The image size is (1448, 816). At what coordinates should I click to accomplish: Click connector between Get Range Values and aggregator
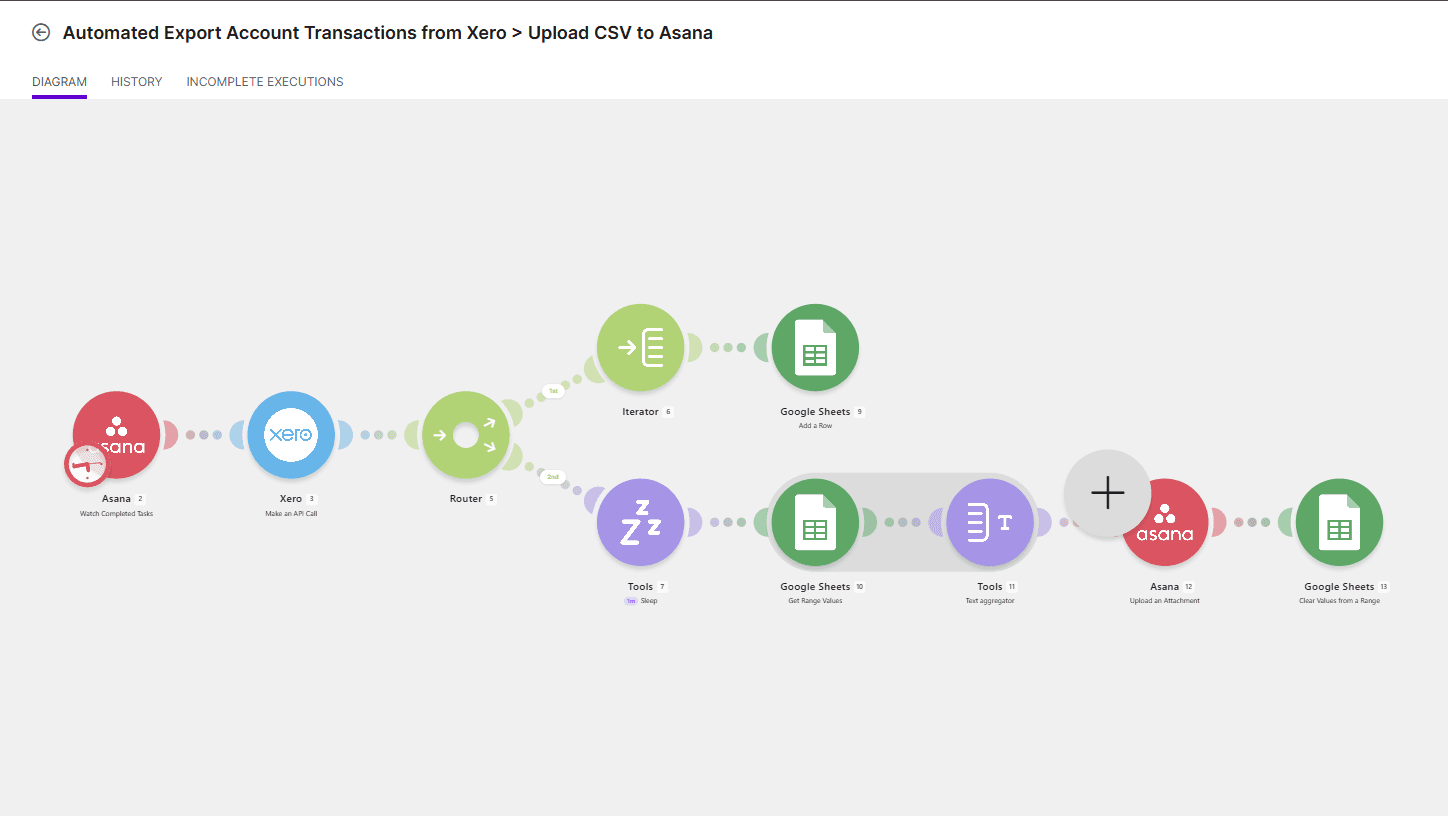pyautogui.click(x=903, y=522)
